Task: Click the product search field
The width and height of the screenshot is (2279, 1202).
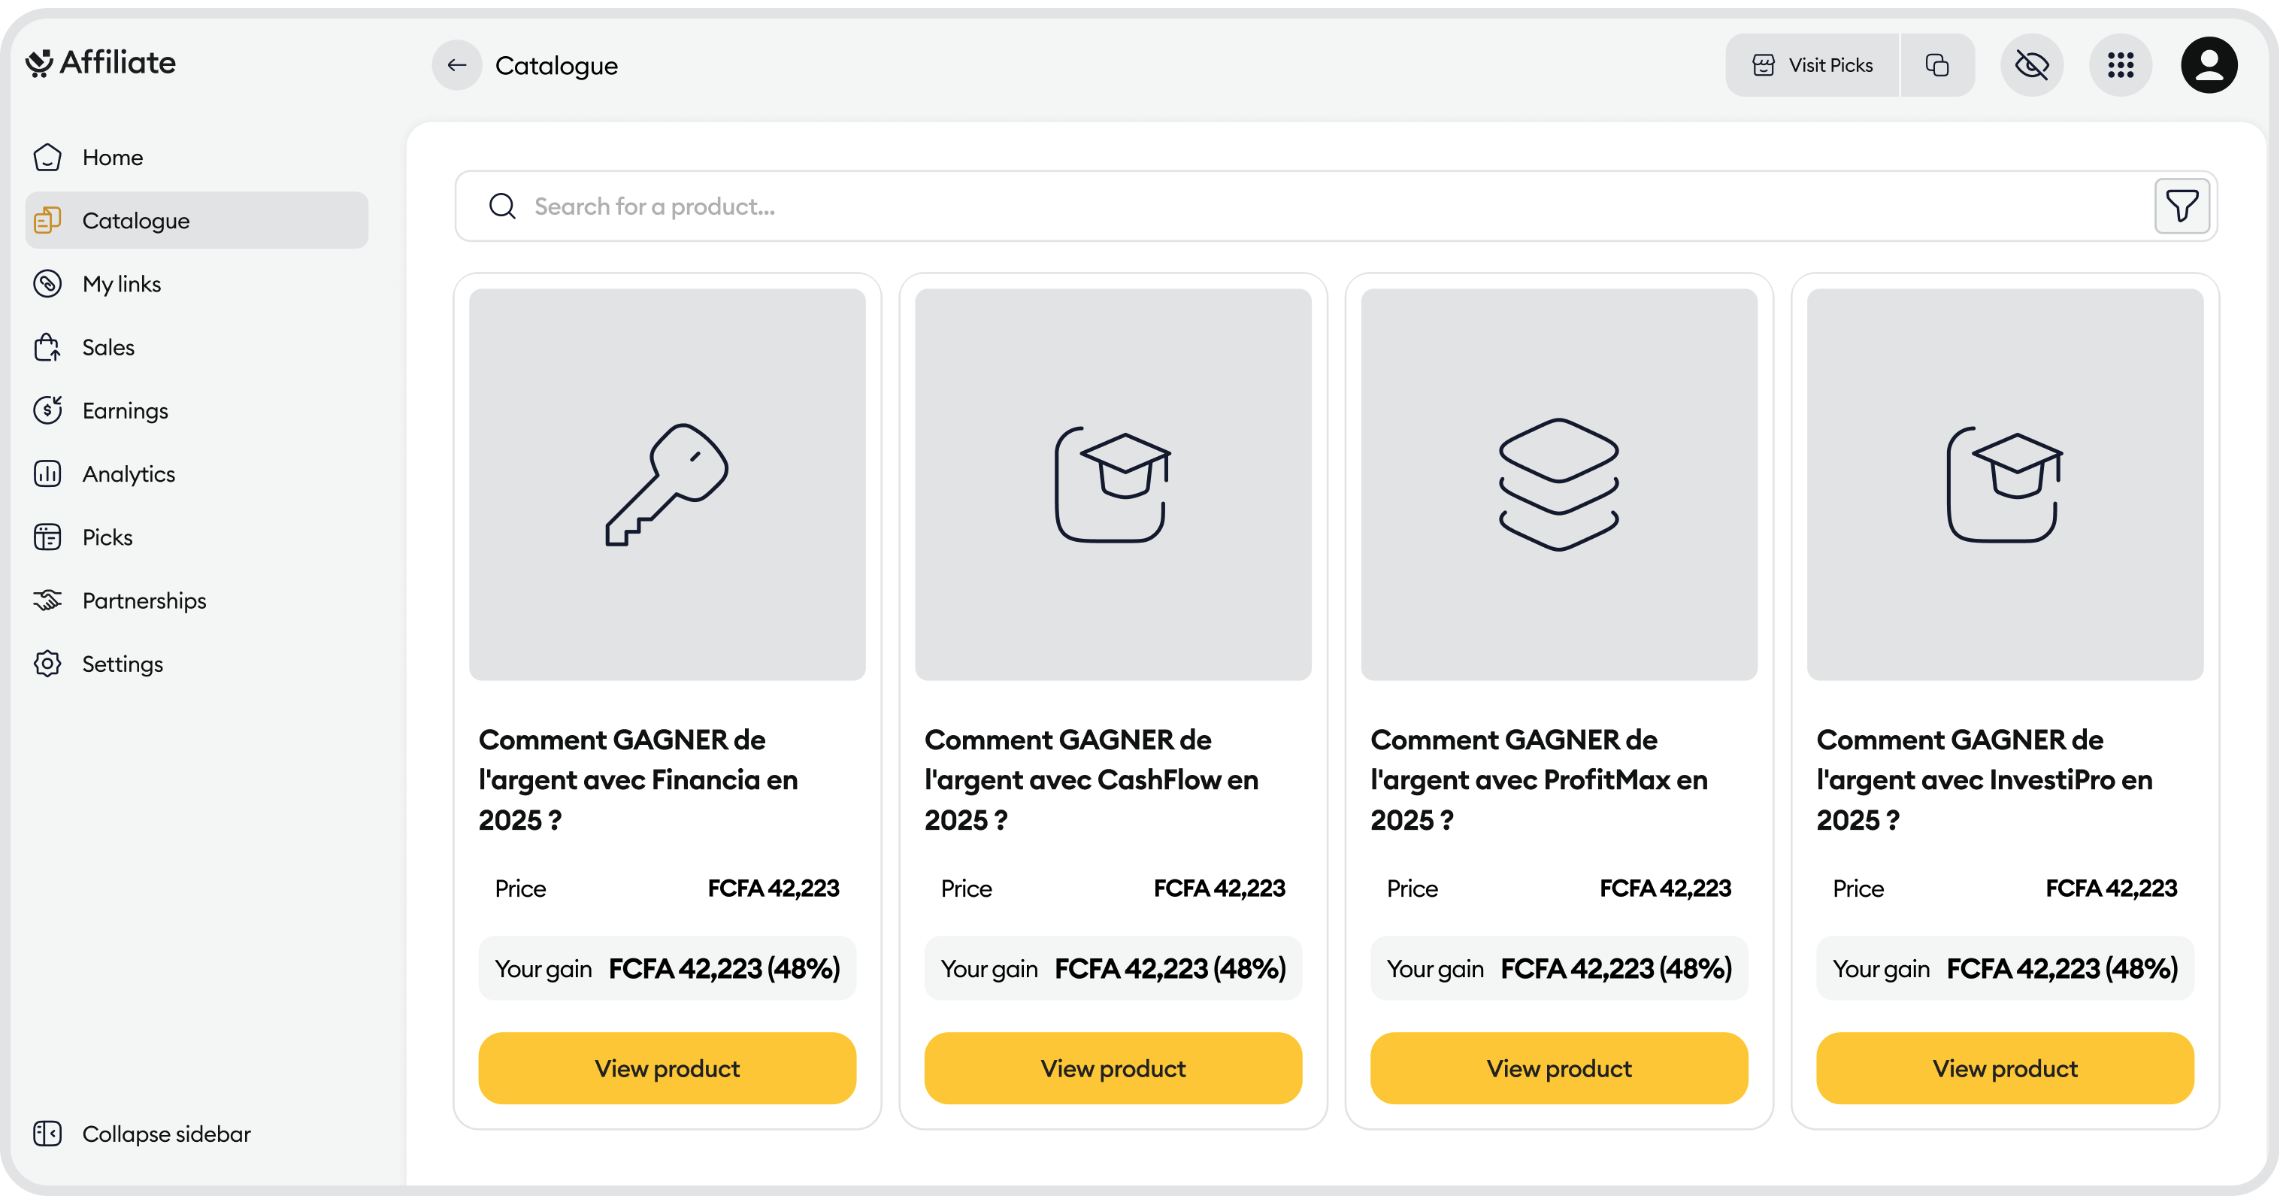Action: 1300,207
